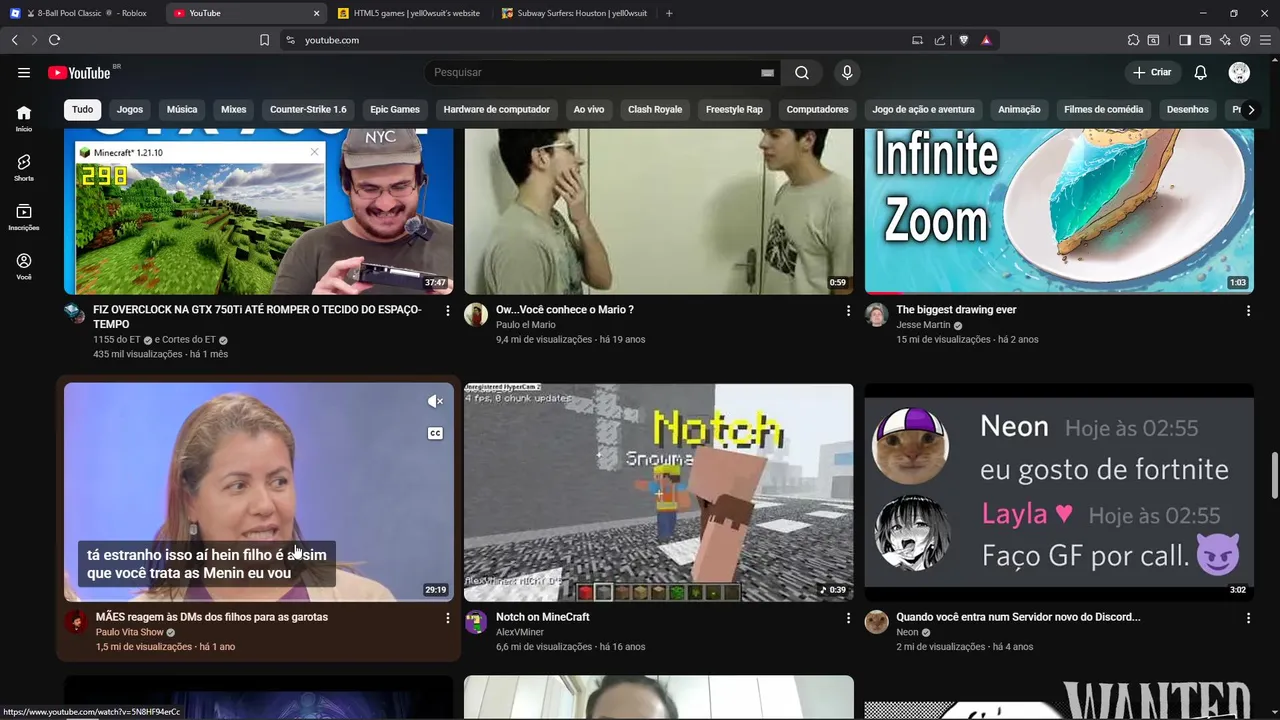Click the Criar button
This screenshot has height=720, width=1280.
1152,72
